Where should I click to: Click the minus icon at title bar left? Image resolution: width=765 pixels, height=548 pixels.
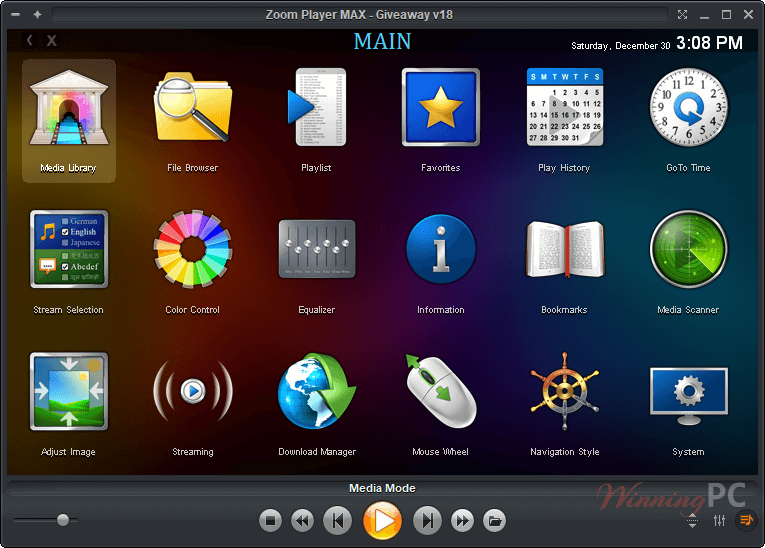16,15
